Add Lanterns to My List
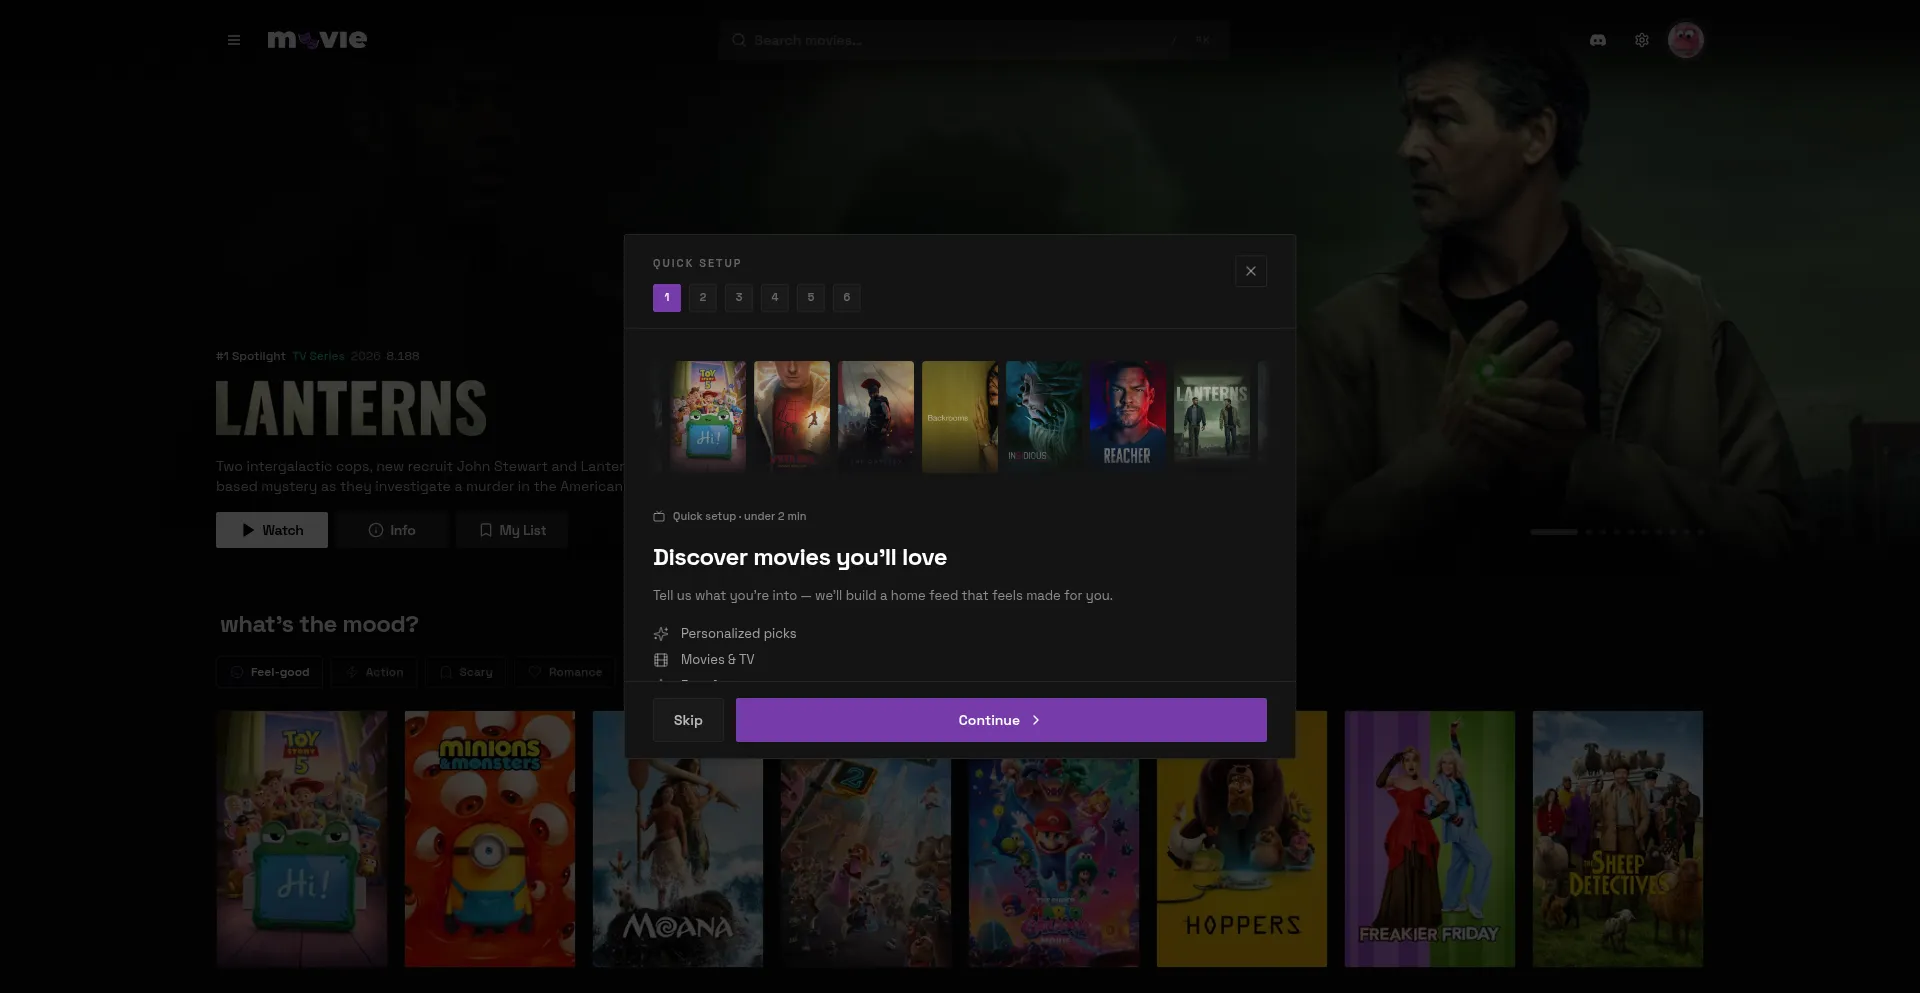Image resolution: width=1920 pixels, height=993 pixels. coord(512,530)
